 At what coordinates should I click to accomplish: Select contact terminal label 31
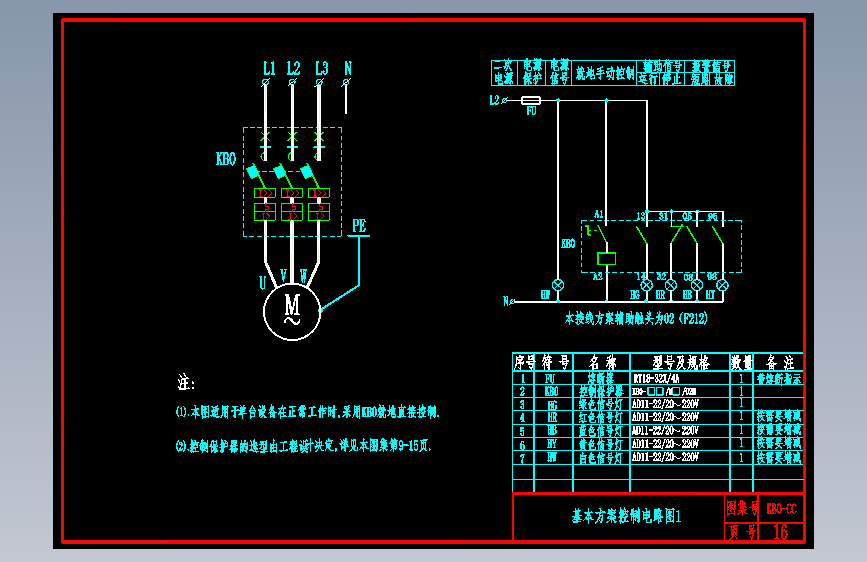[662, 216]
